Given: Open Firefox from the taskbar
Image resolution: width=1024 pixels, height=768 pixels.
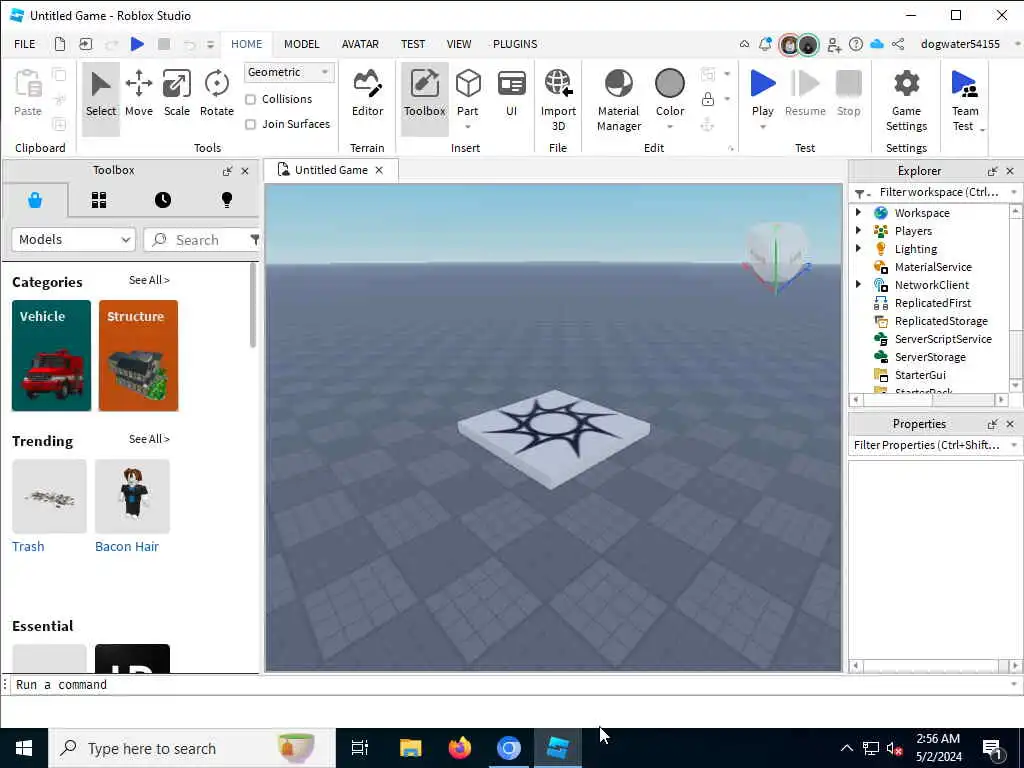Looking at the screenshot, I should click(x=460, y=748).
